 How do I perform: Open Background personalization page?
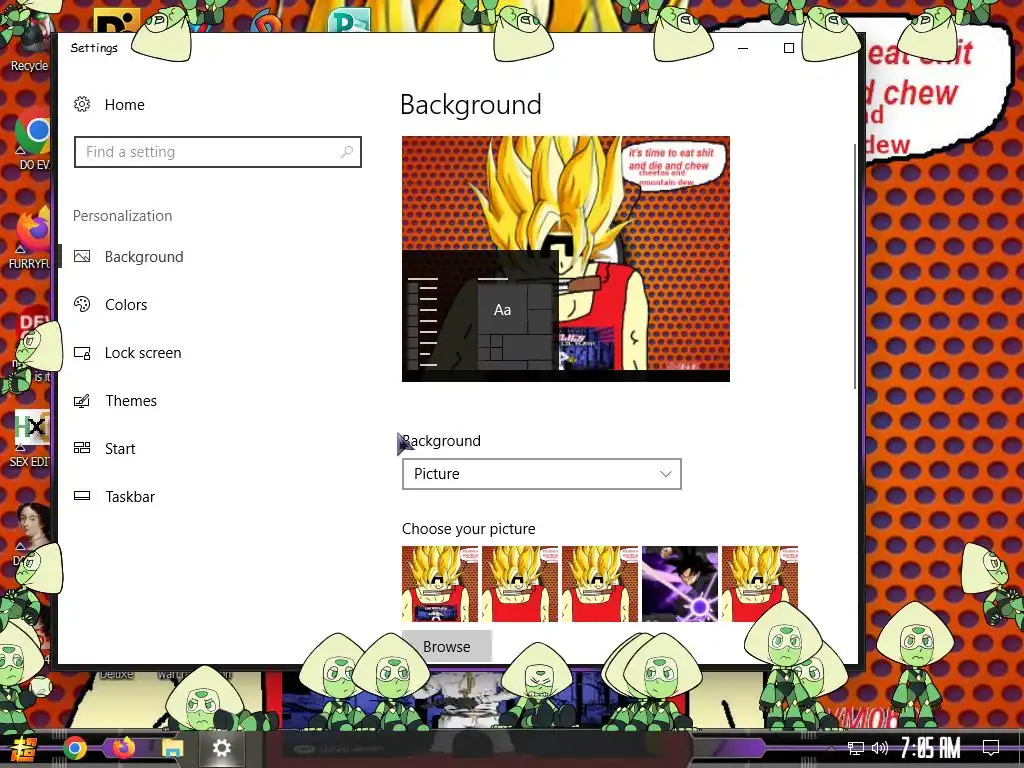pyautogui.click(x=144, y=257)
